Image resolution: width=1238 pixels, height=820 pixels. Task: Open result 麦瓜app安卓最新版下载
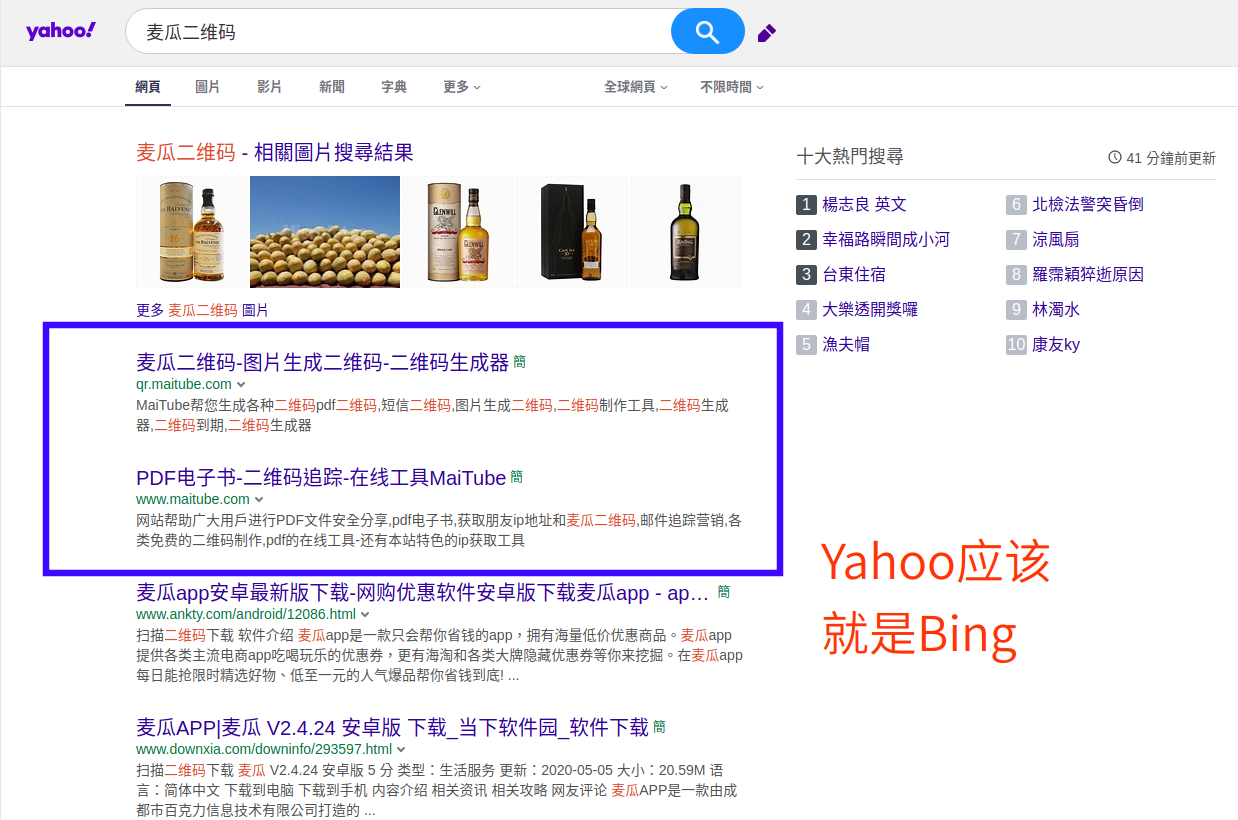[423, 593]
